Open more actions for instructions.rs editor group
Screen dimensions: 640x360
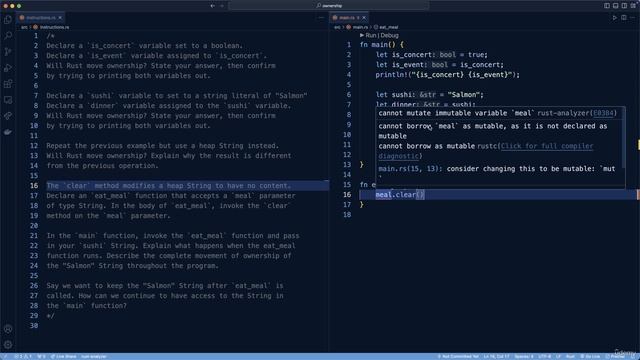[321, 18]
